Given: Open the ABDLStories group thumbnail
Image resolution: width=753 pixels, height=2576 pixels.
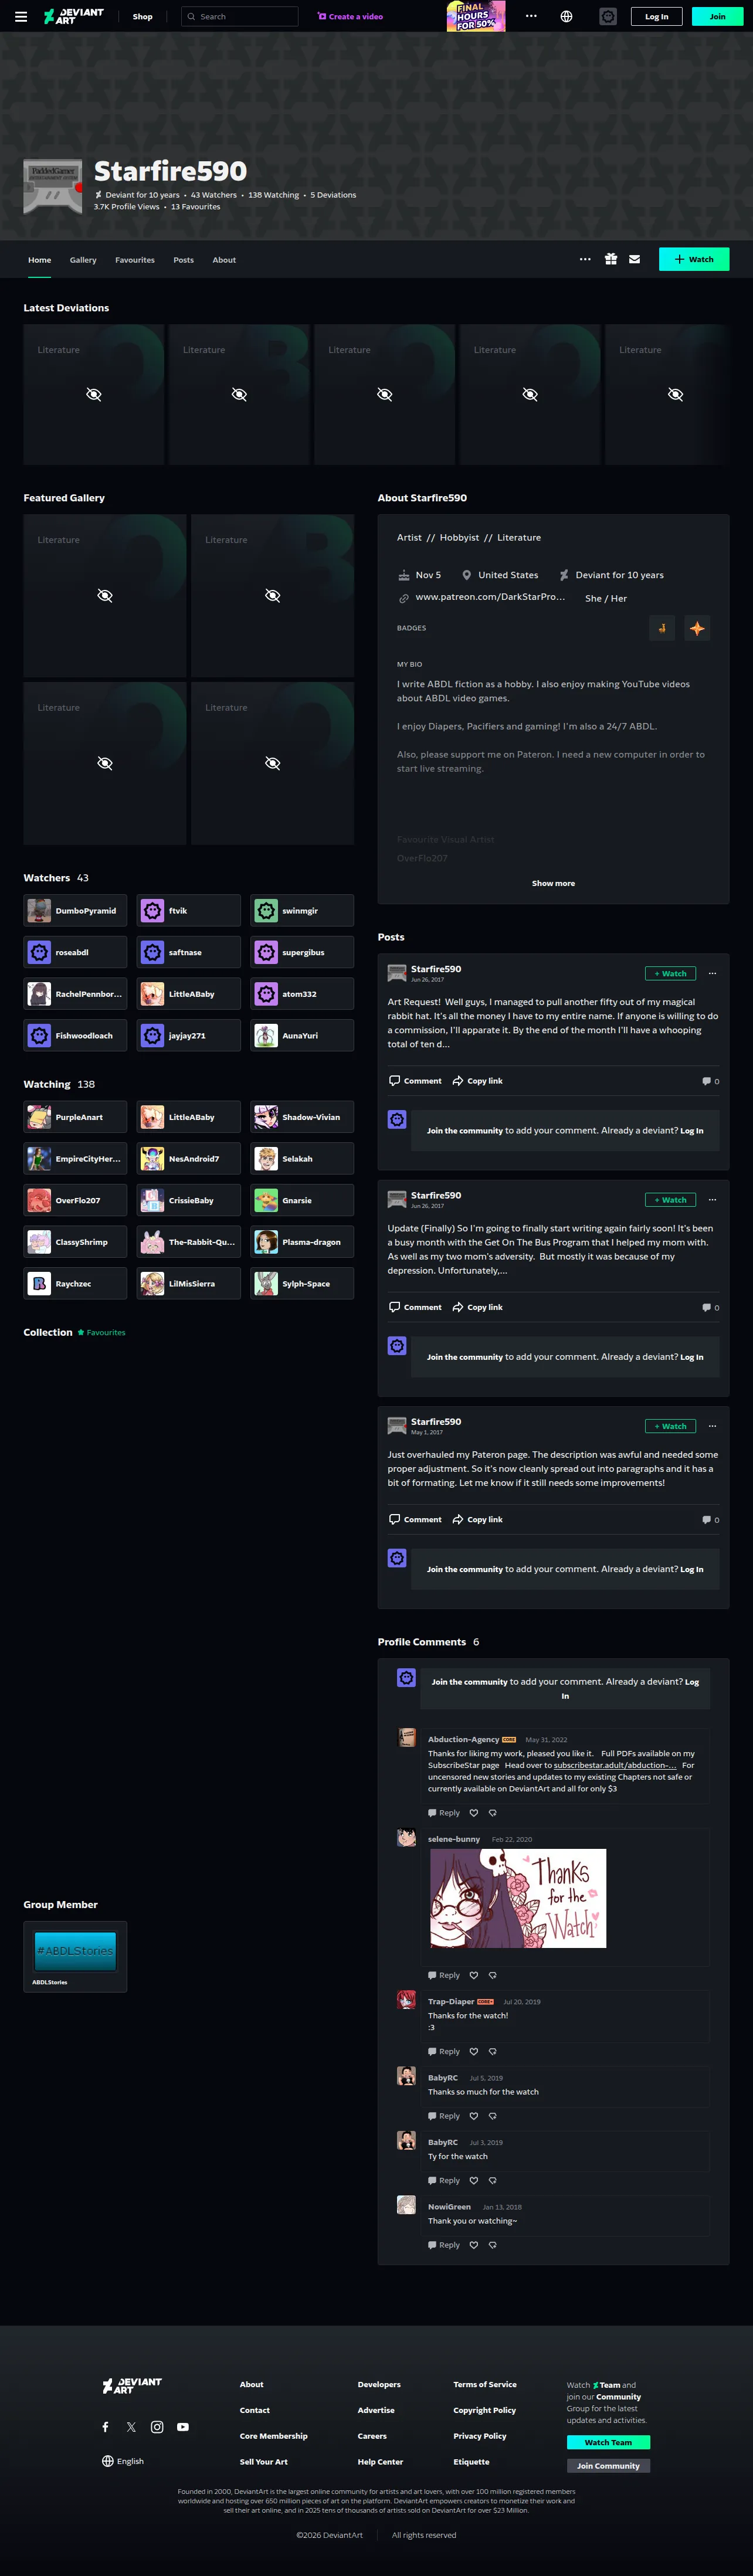Looking at the screenshot, I should (x=75, y=1950).
